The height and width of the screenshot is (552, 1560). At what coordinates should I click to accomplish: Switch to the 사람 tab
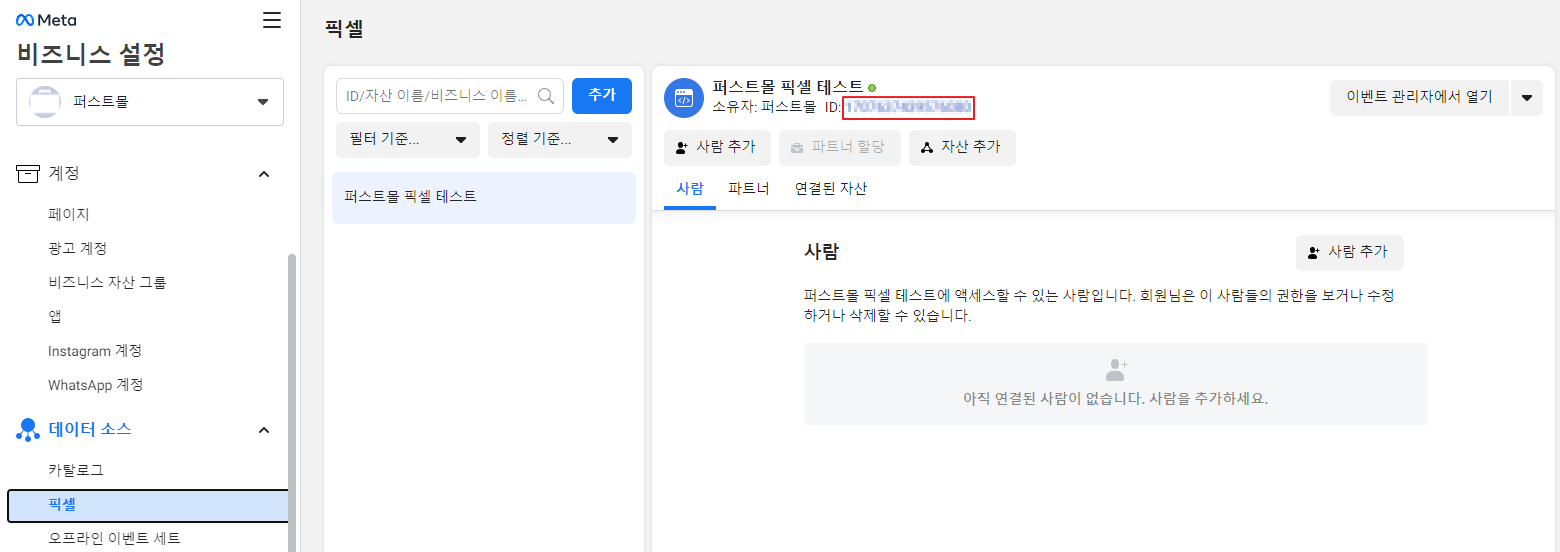[x=690, y=188]
